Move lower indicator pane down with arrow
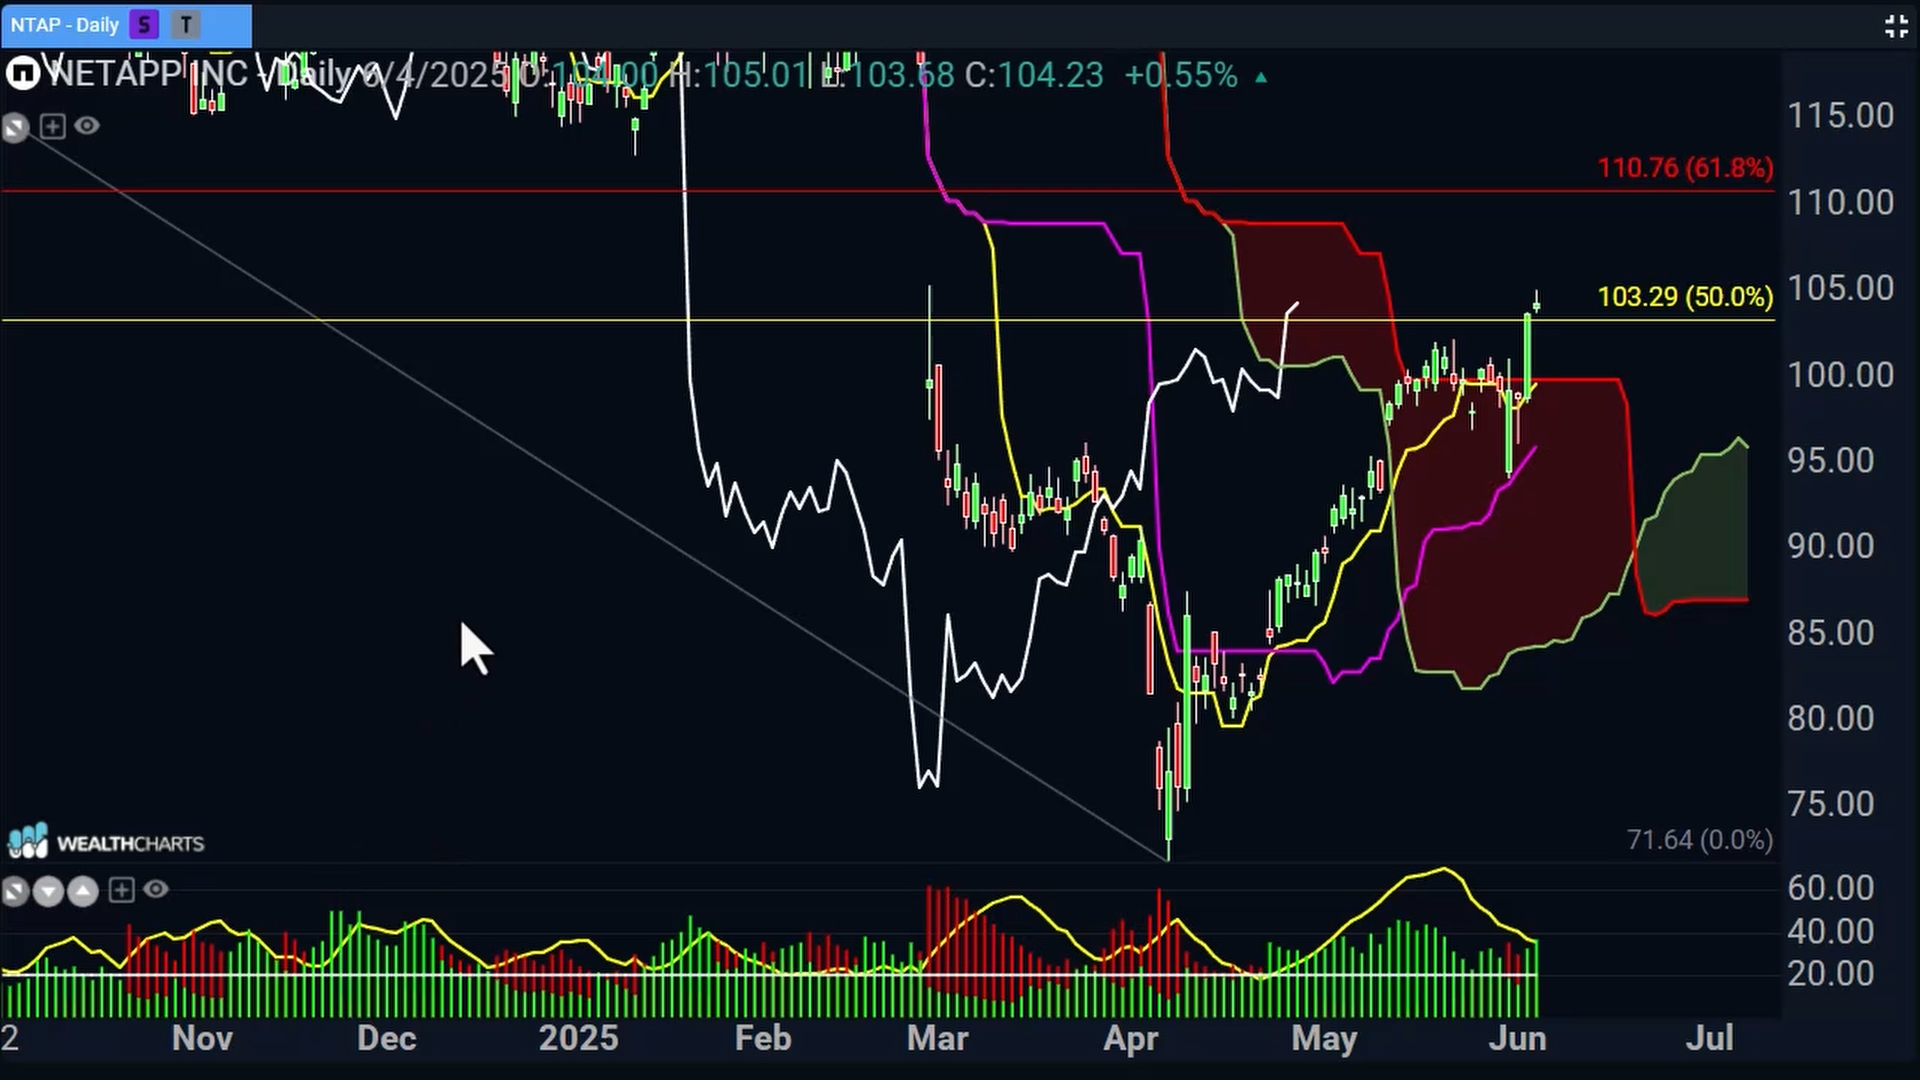The image size is (1920, 1080). click(x=48, y=890)
